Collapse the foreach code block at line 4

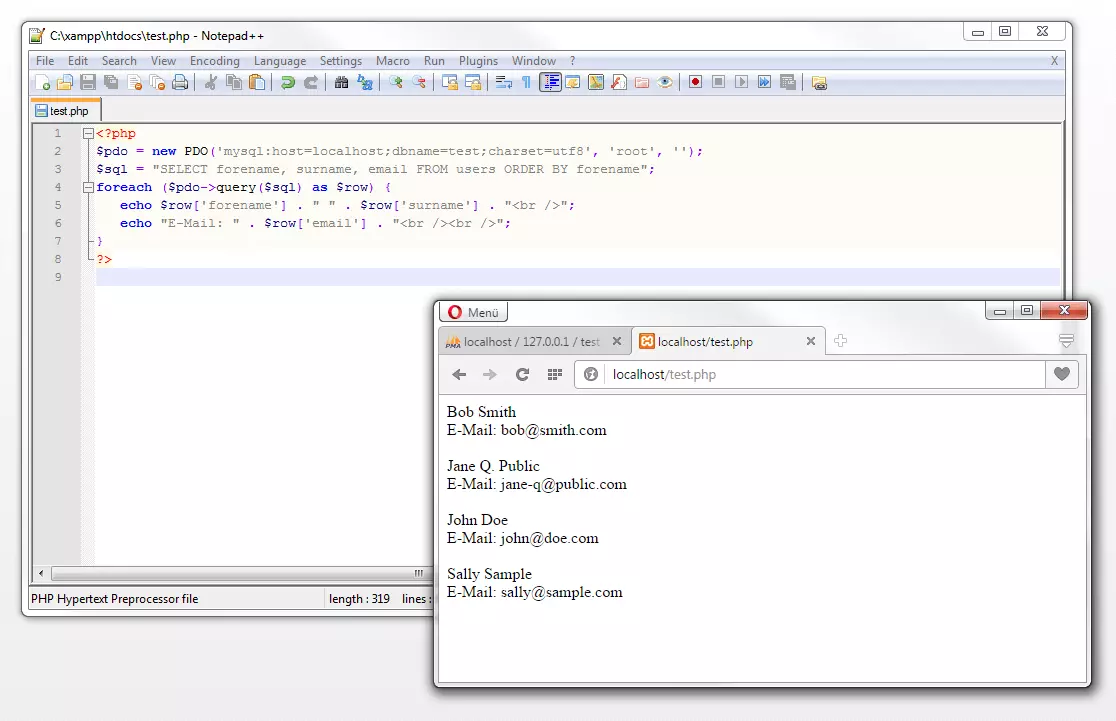(88, 187)
